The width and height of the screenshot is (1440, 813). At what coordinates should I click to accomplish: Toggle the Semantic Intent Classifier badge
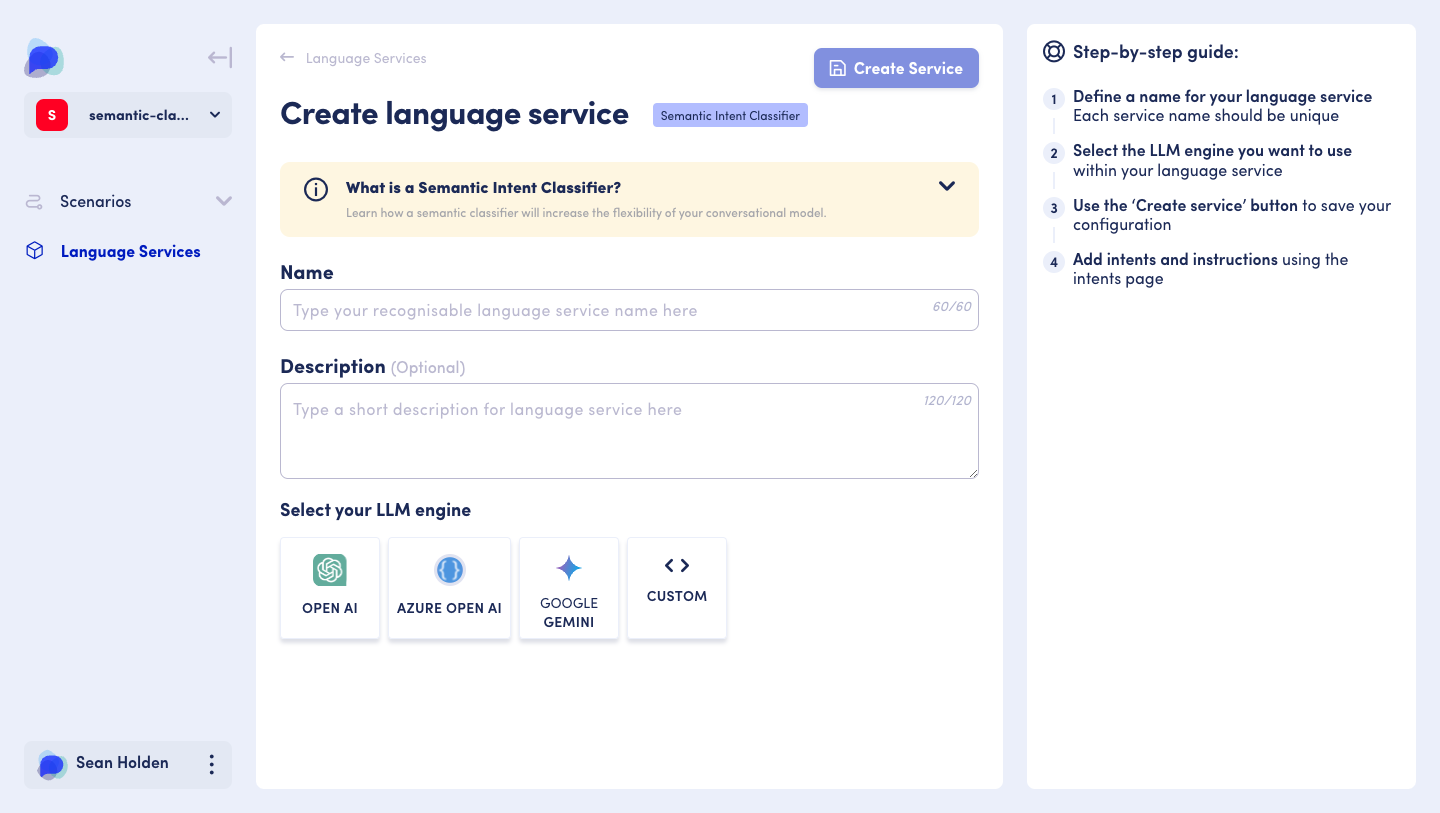730,115
